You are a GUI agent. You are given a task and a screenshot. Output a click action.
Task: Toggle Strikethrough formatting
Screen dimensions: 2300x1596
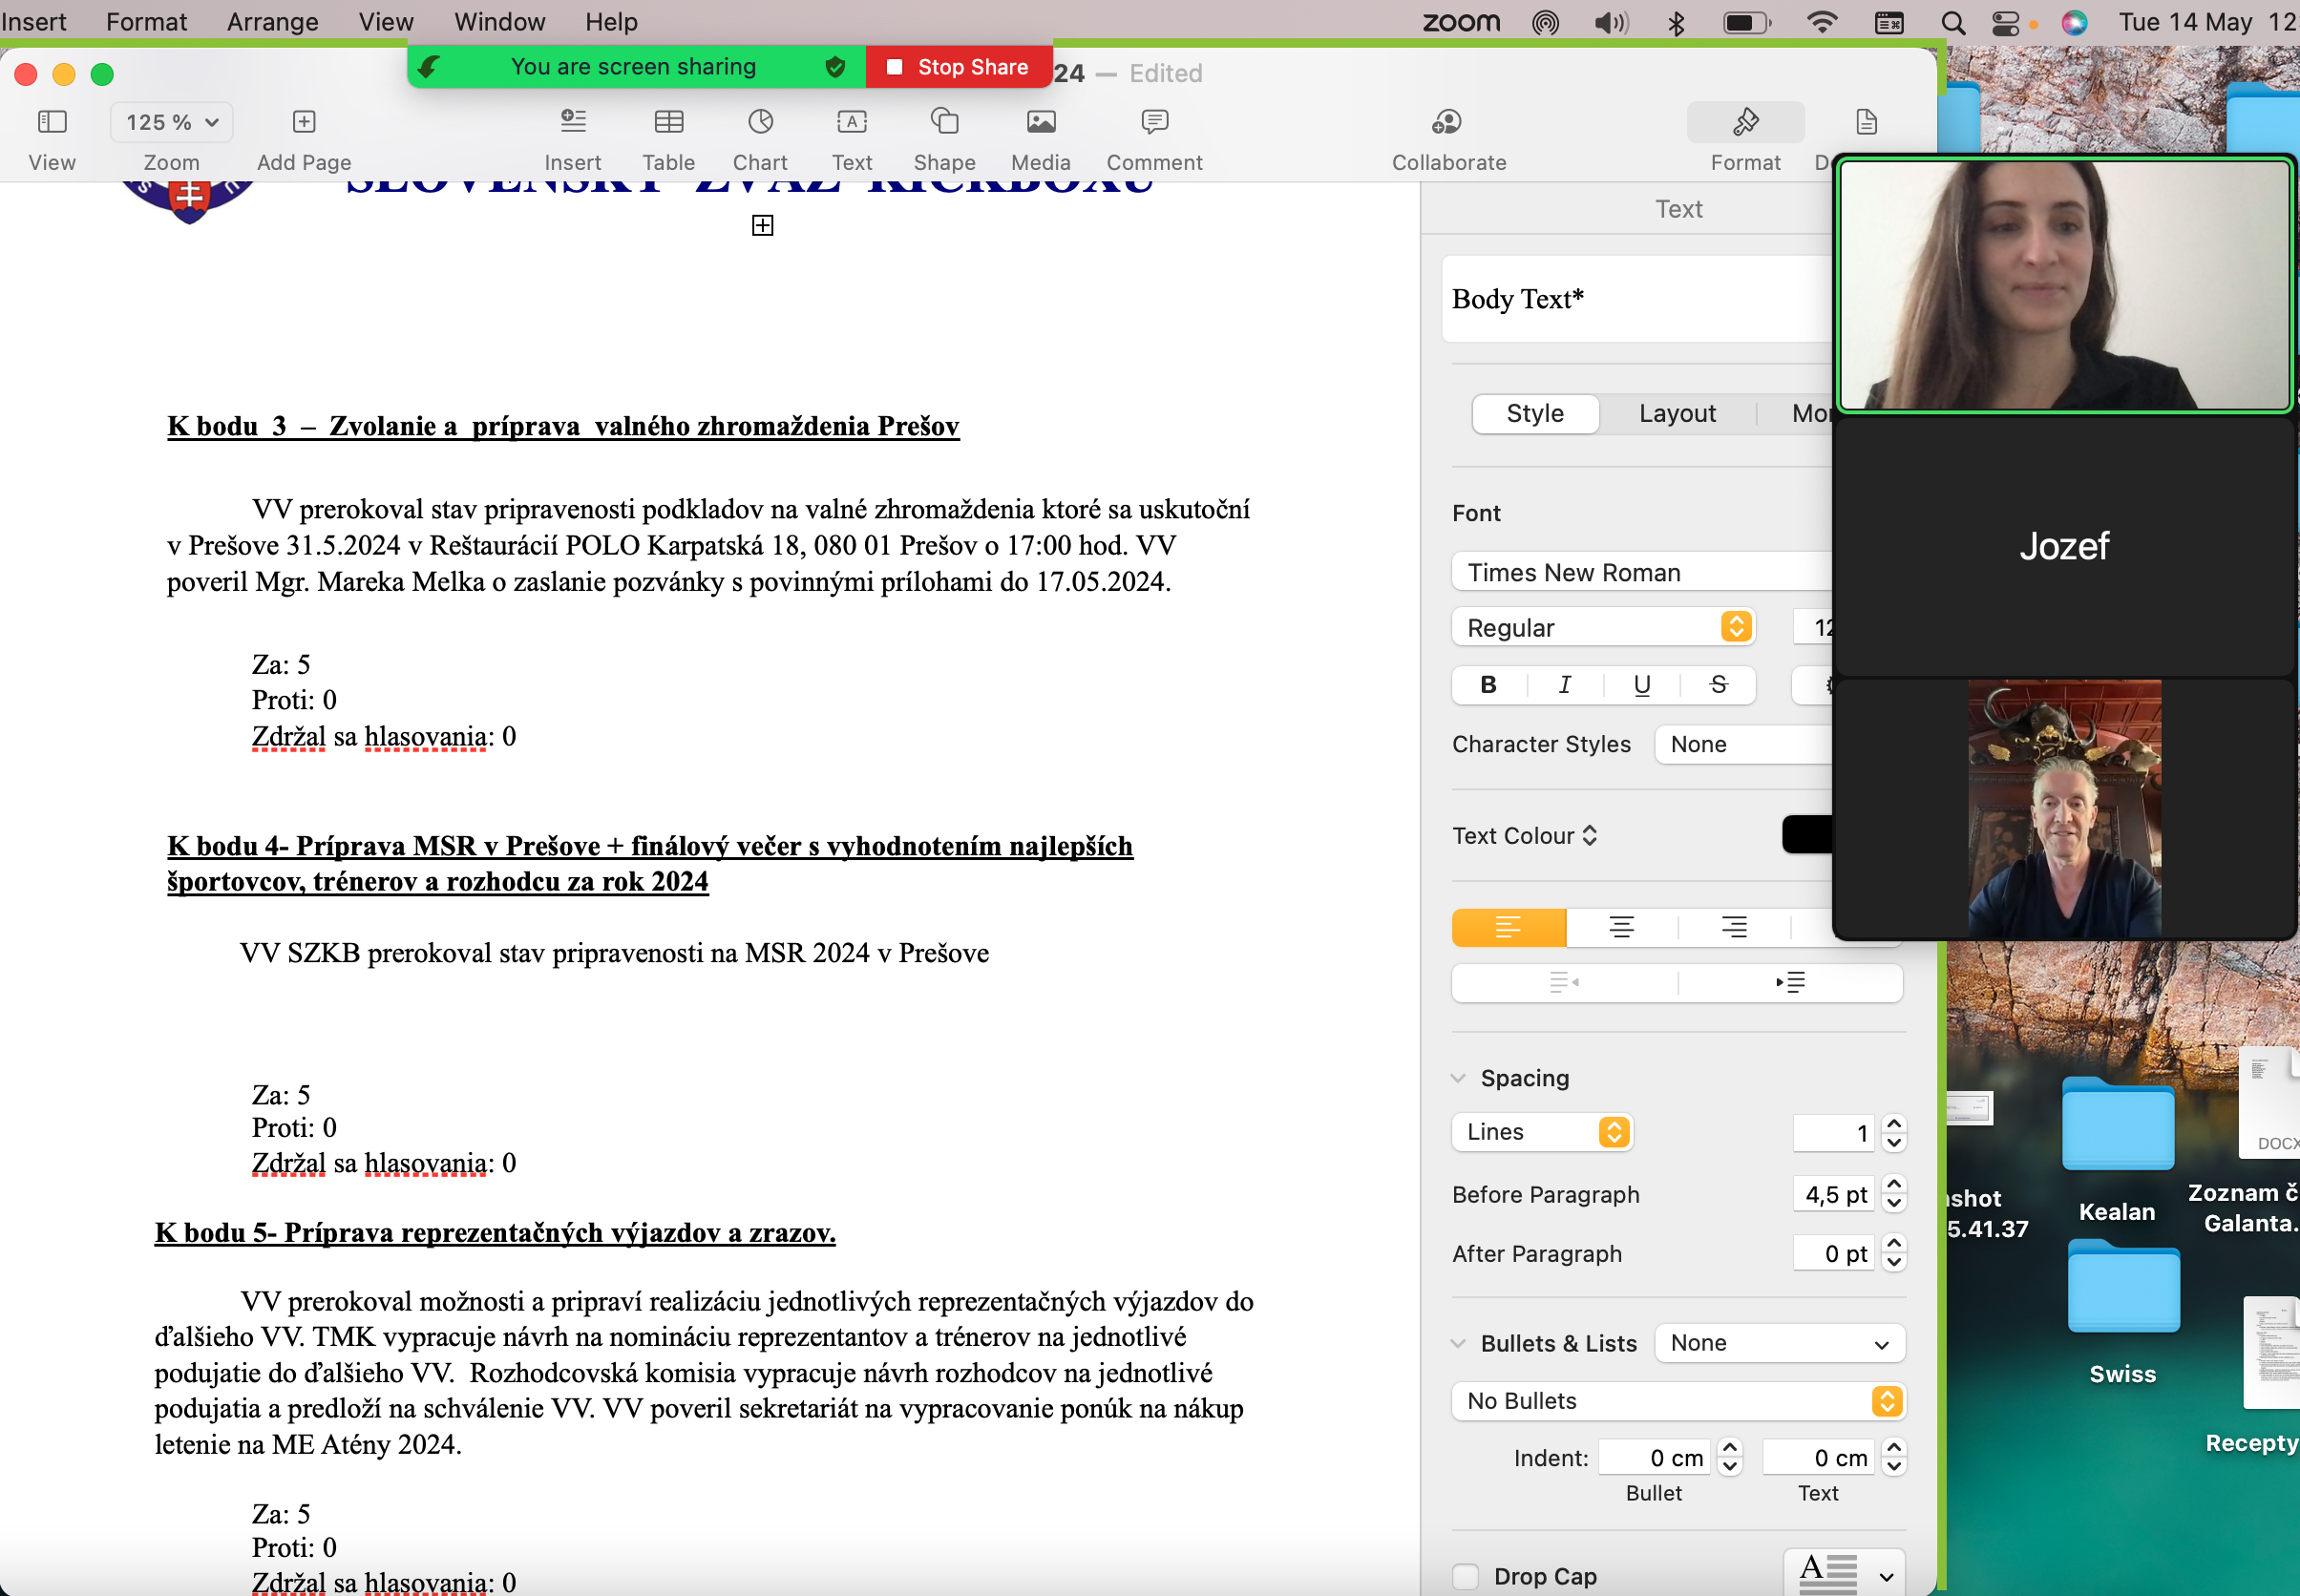(1719, 685)
